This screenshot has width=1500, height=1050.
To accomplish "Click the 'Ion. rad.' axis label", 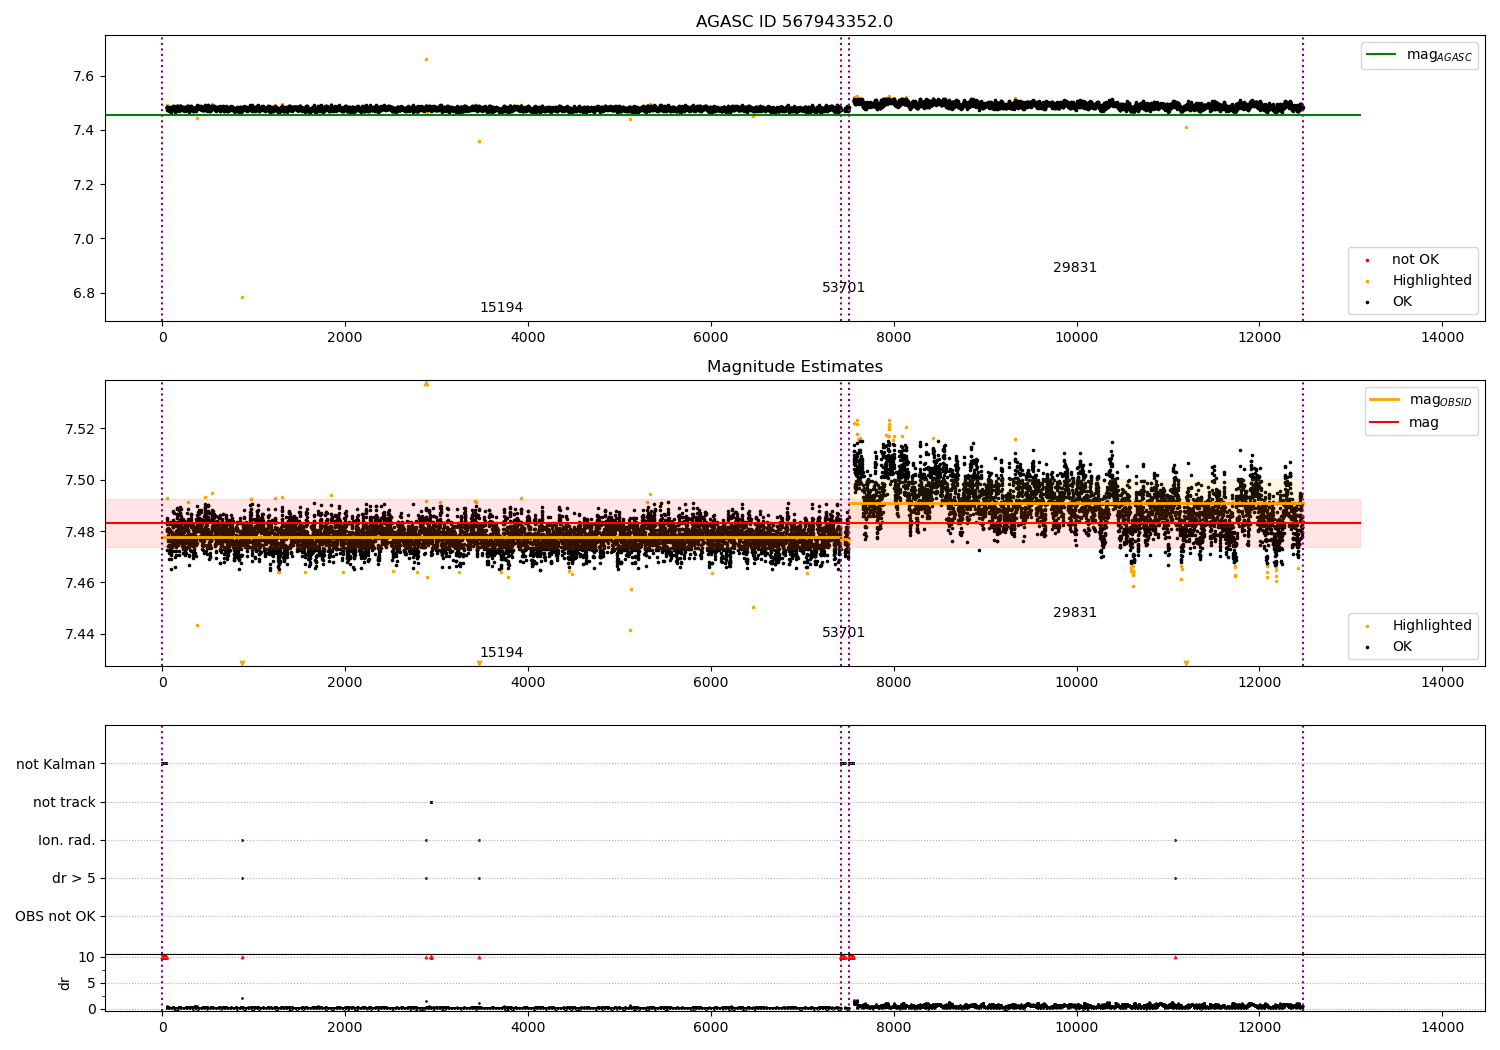I will pyautogui.click(x=67, y=841).
